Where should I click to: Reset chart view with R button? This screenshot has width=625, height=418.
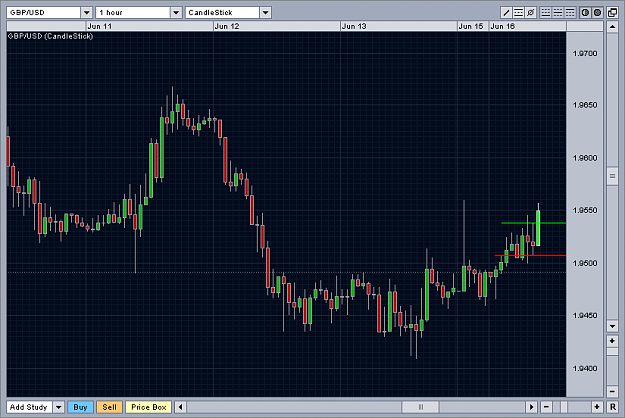coord(613,407)
